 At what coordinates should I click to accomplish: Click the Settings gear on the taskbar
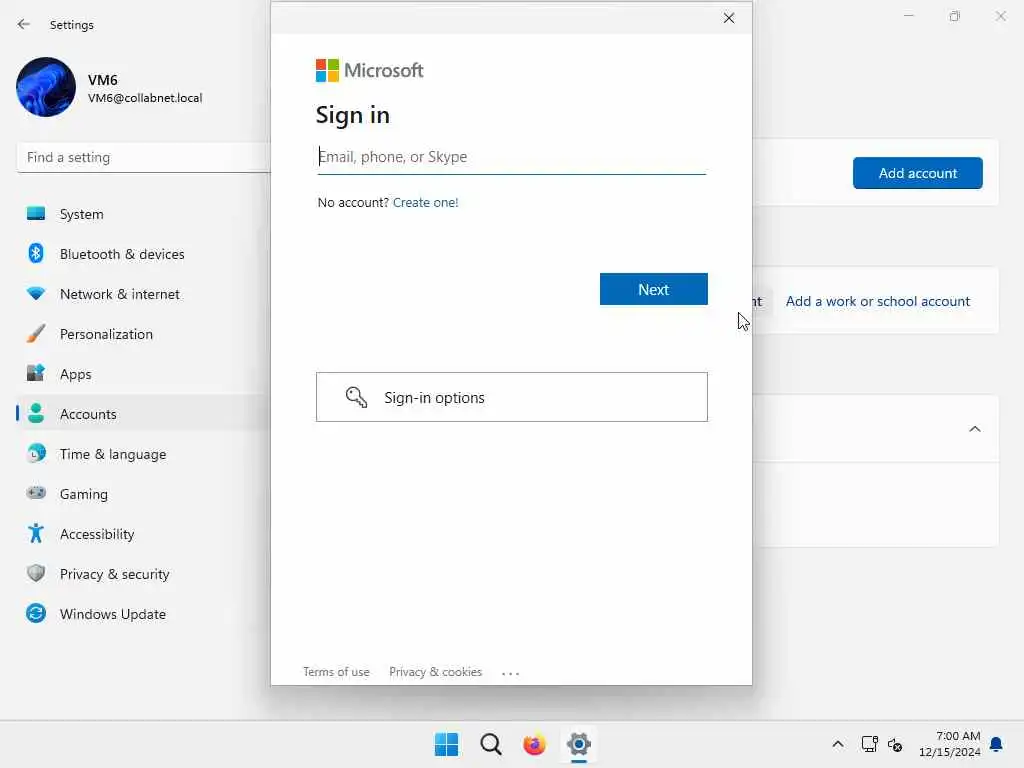[579, 744]
